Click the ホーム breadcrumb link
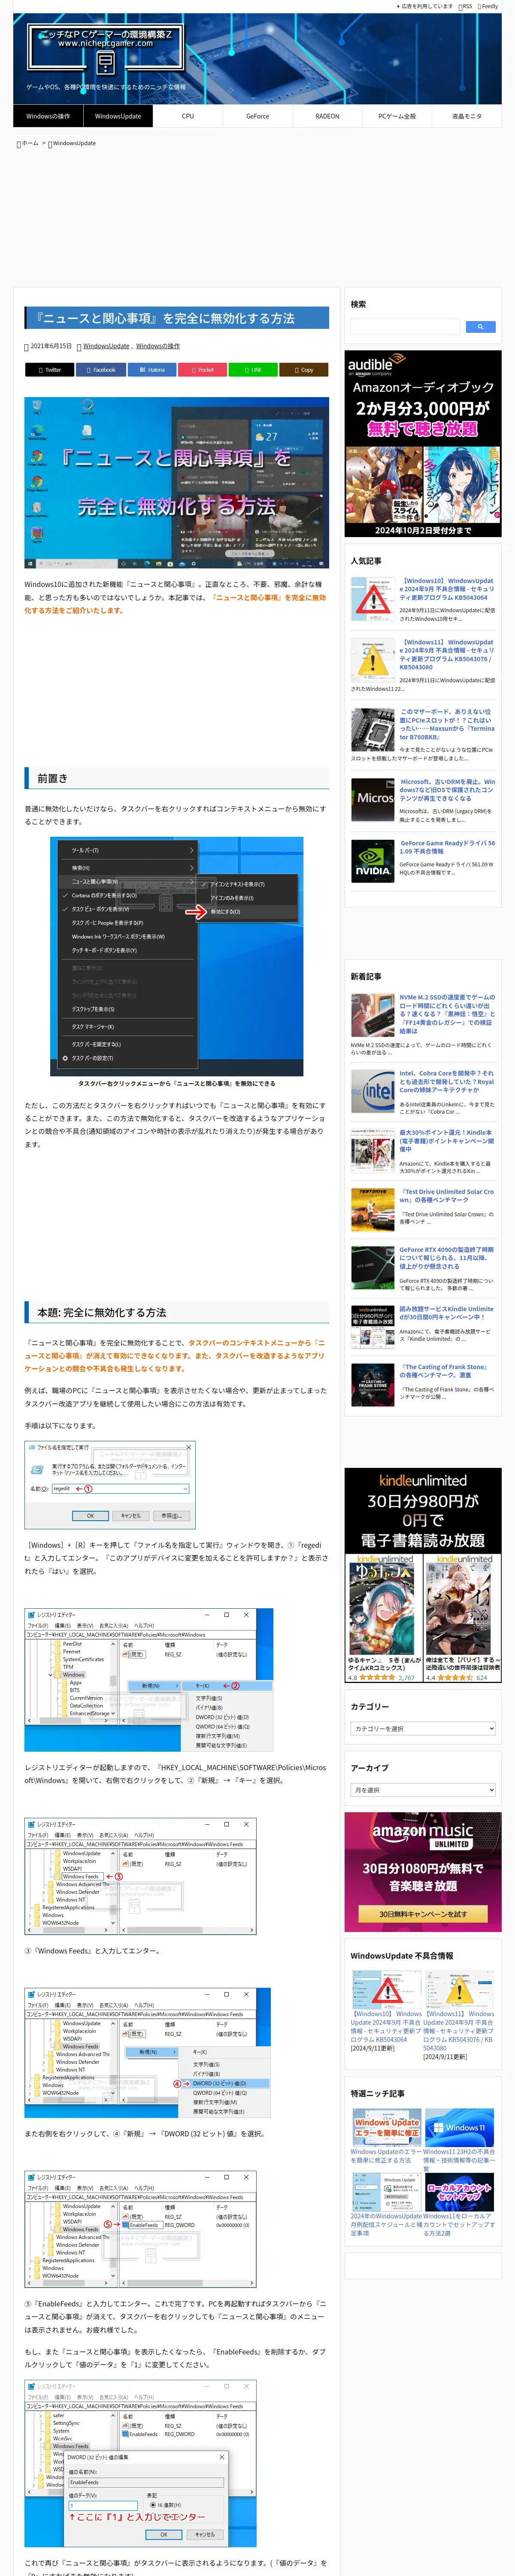This screenshot has width=515, height=2576. click(30, 143)
